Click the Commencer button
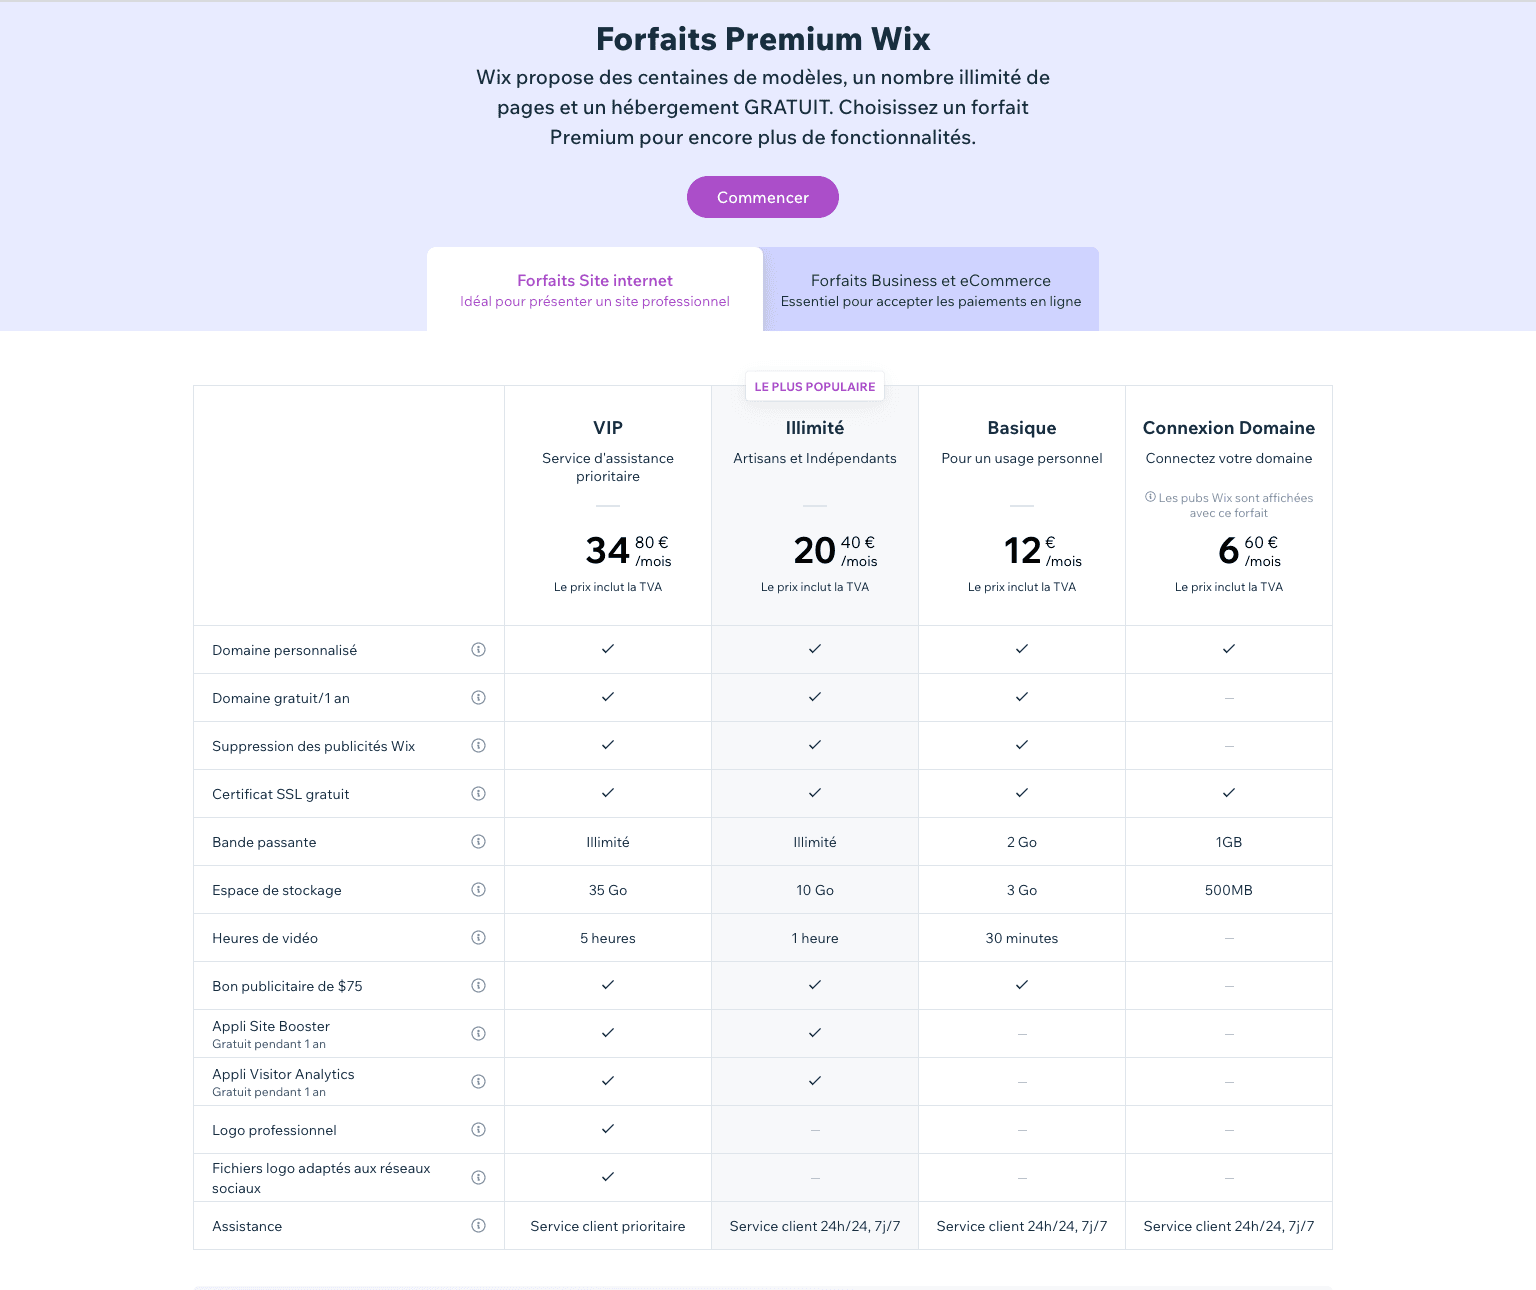 click(763, 197)
